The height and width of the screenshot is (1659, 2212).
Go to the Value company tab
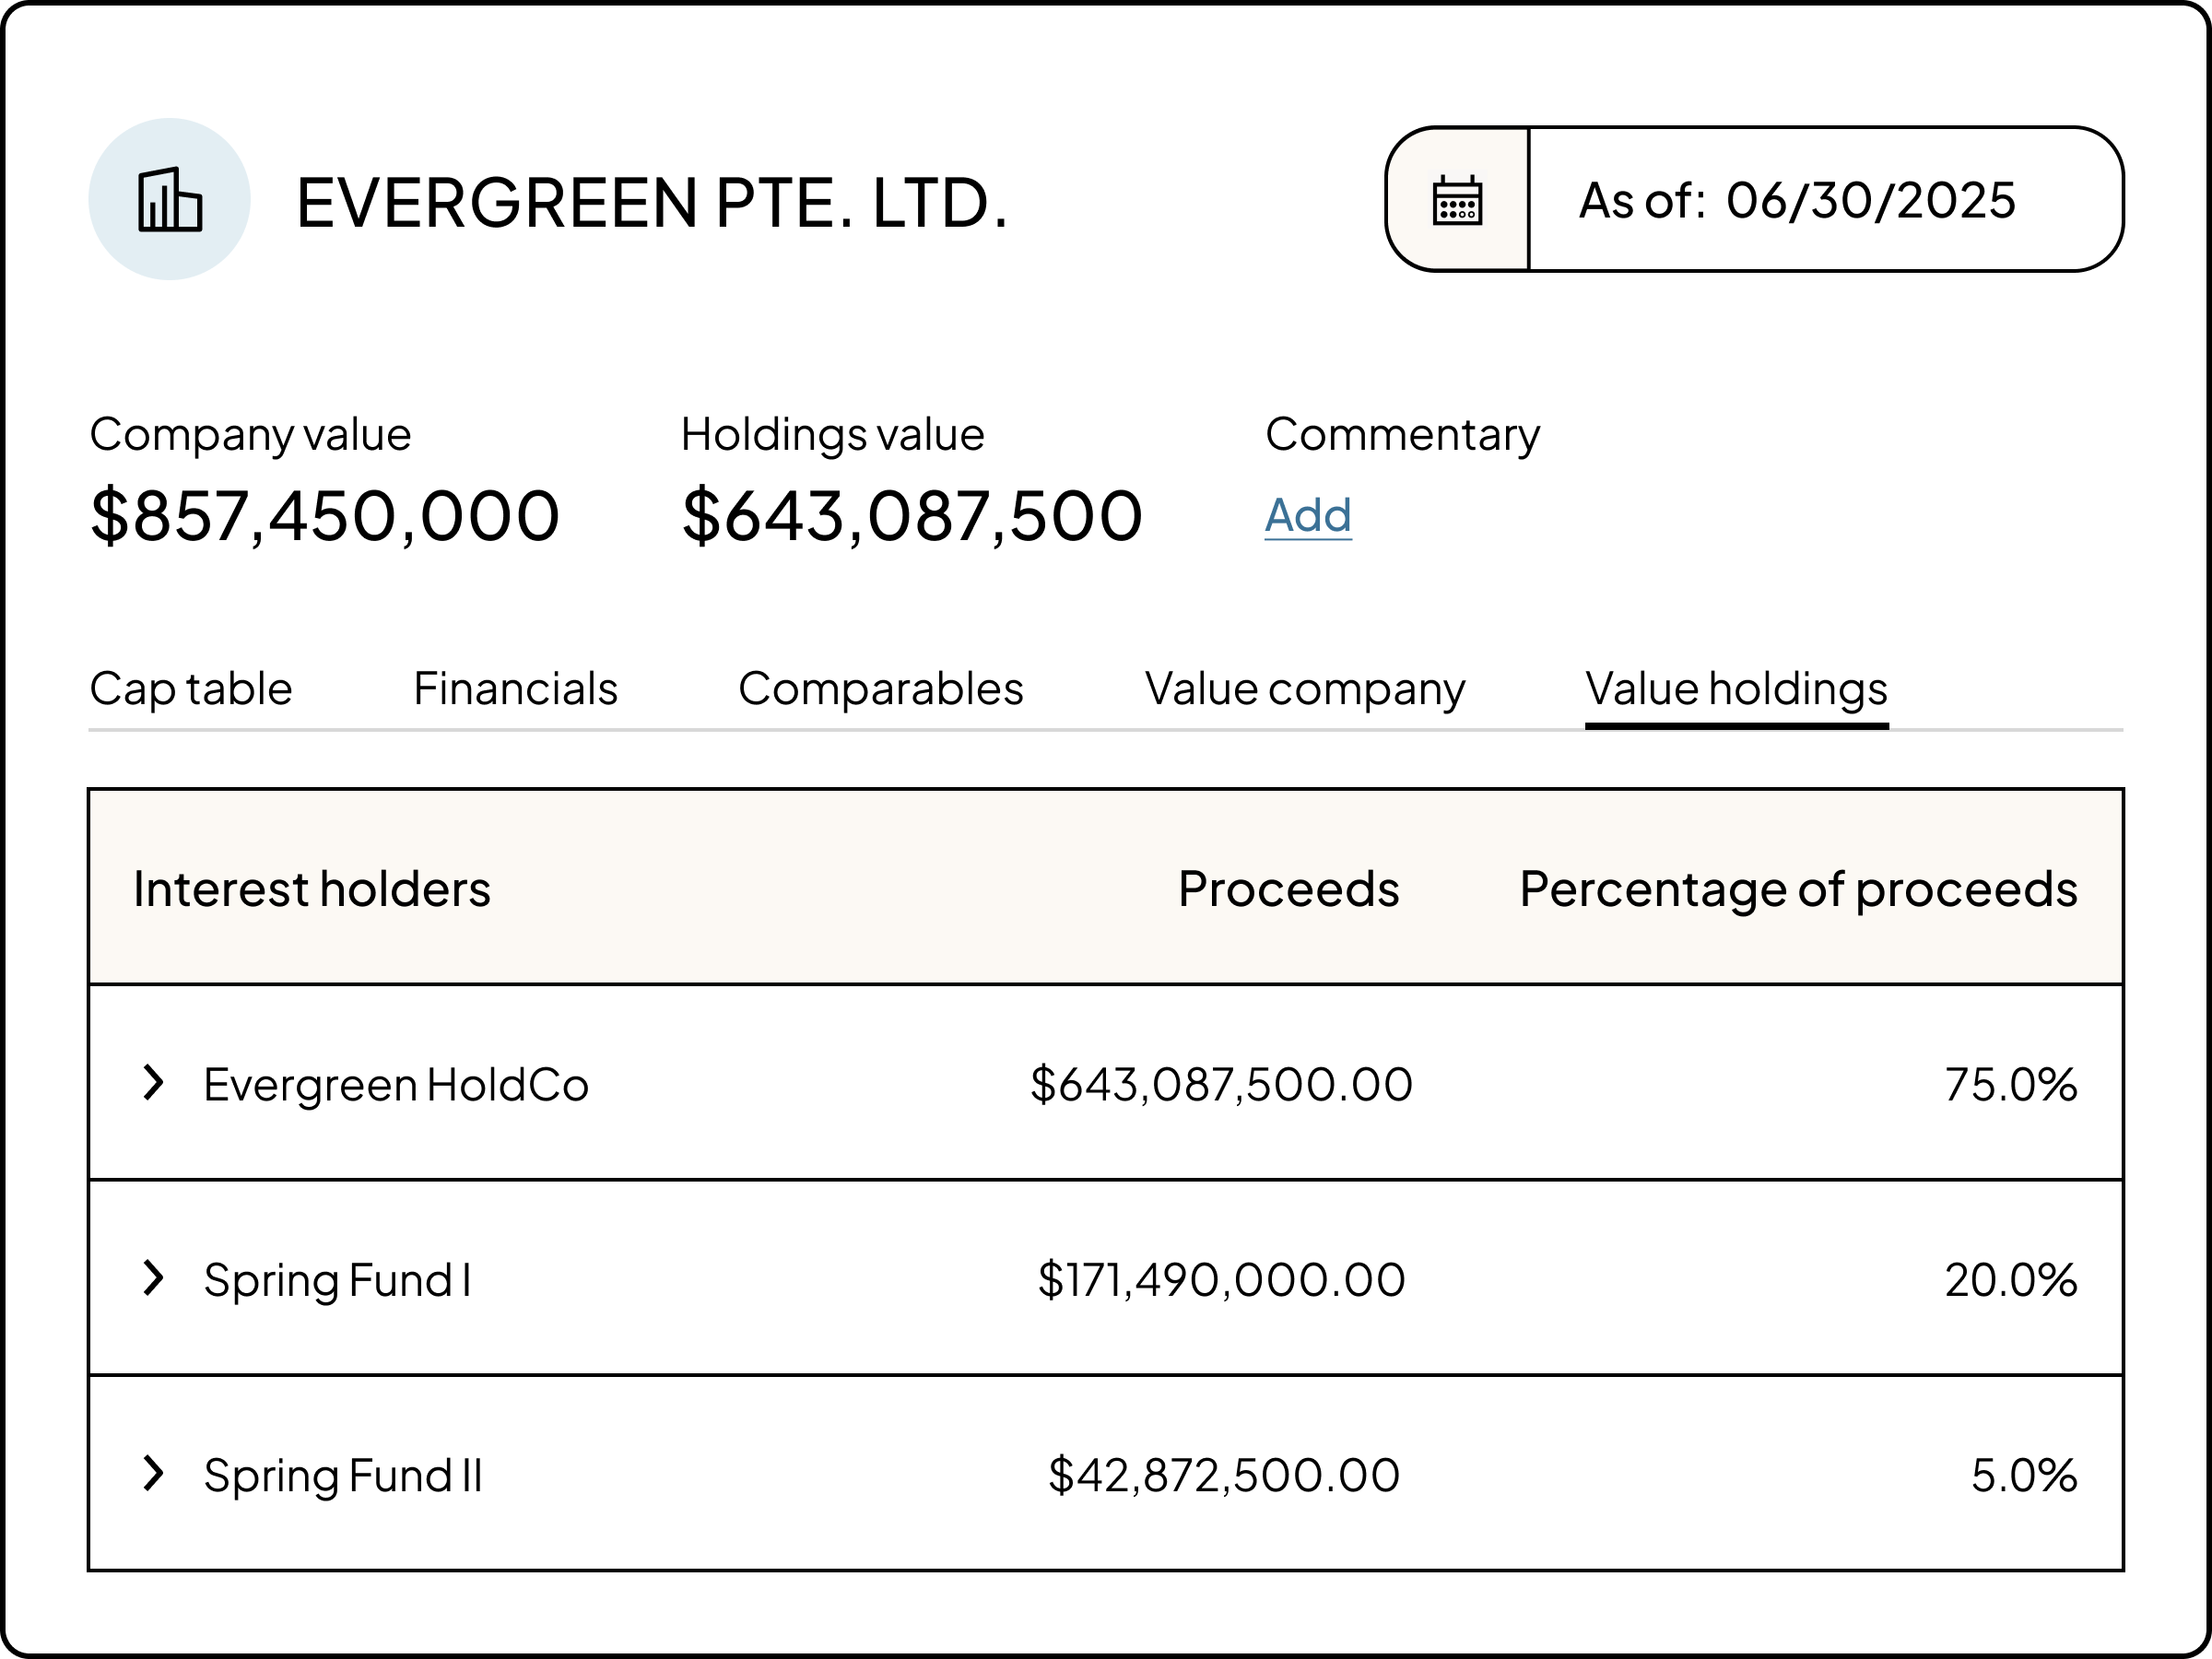click(1304, 689)
